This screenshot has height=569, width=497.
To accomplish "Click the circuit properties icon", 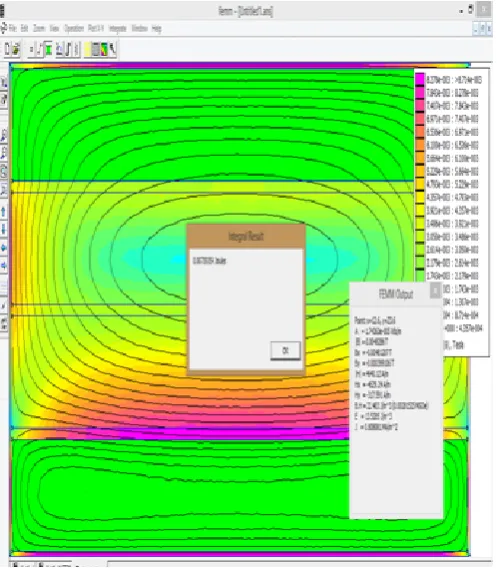I will (x=77, y=49).
